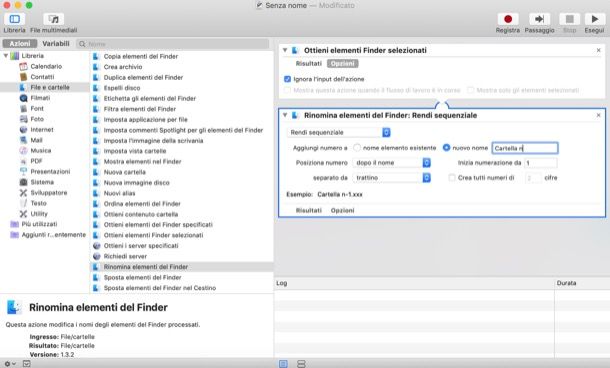Select the Font library category
The width and height of the screenshot is (610, 368).
click(37, 109)
